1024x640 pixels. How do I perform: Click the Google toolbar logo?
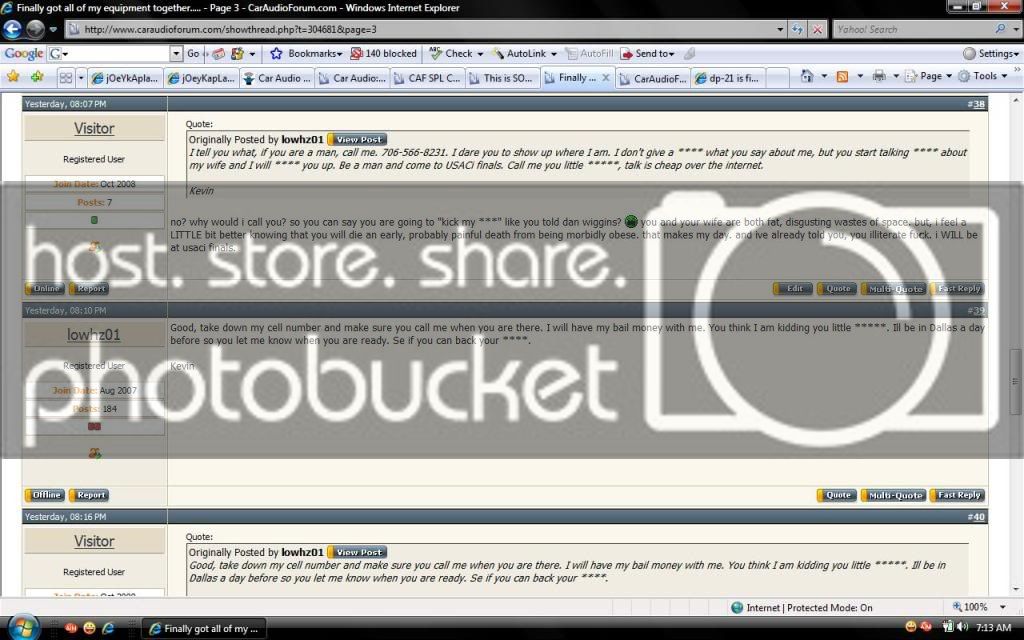(24, 54)
